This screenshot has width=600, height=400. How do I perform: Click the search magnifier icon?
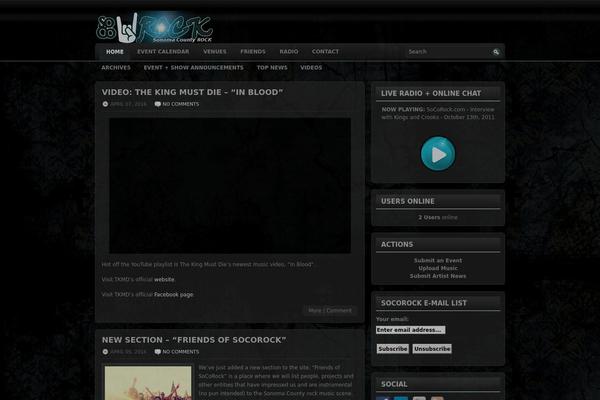pos(496,52)
